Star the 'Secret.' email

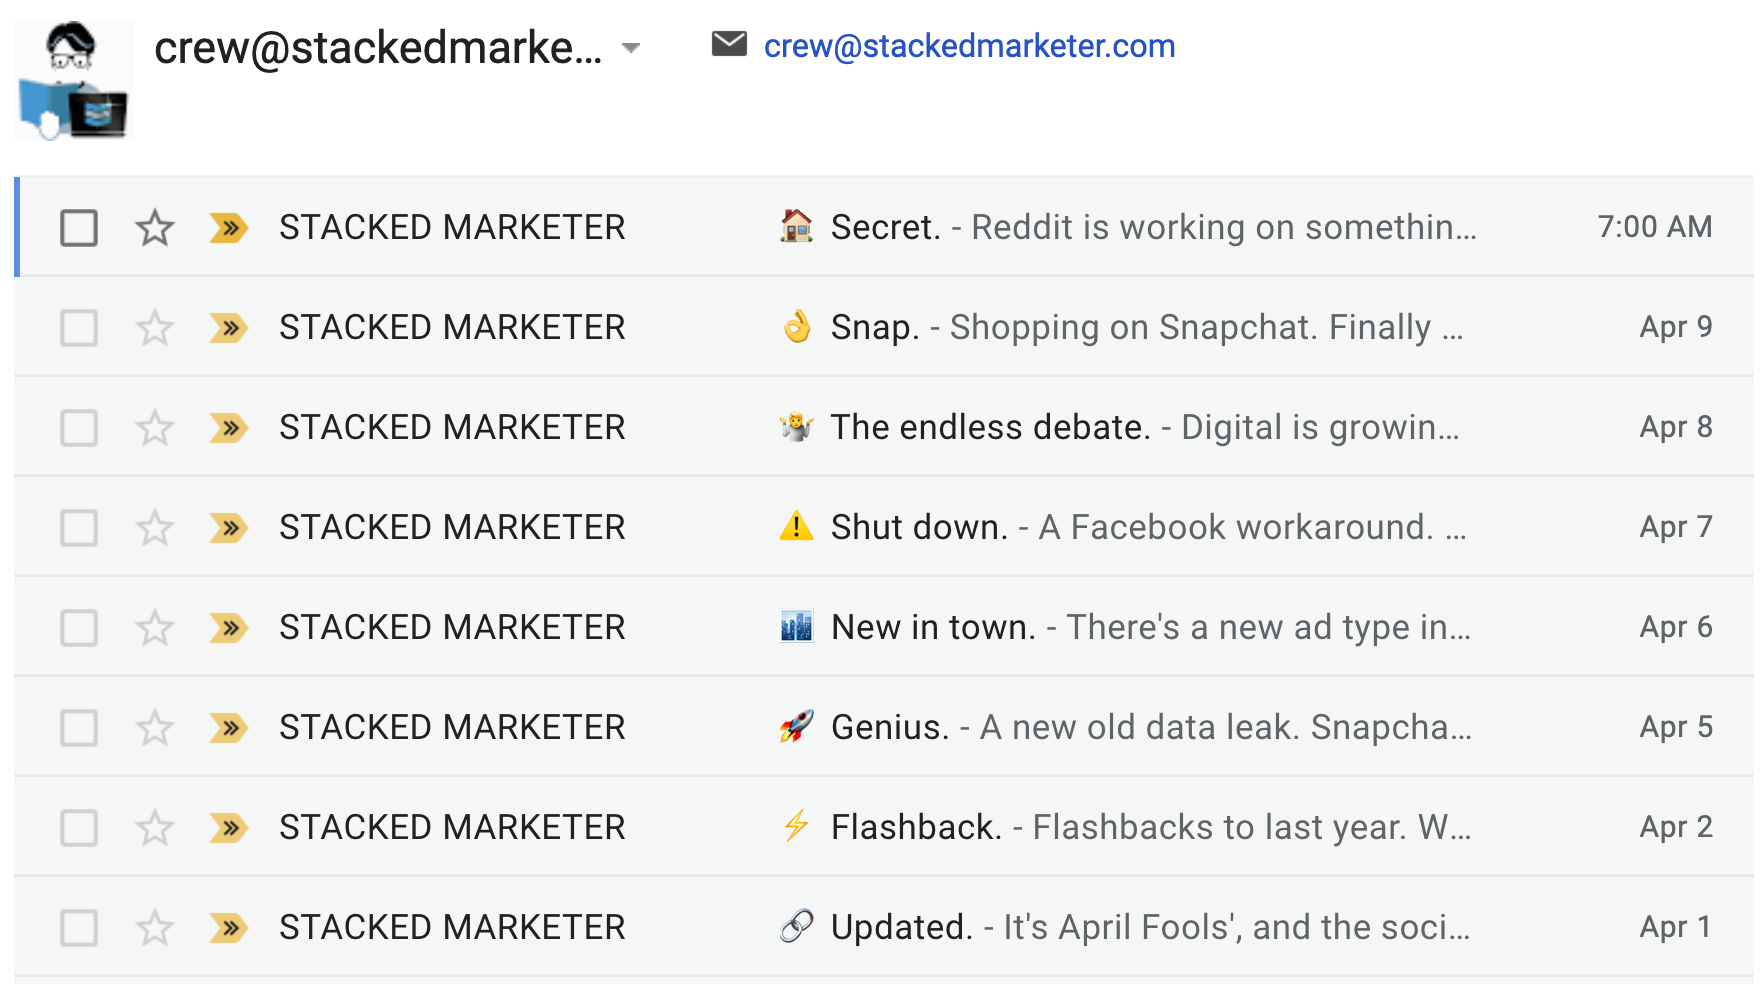pyautogui.click(x=155, y=228)
